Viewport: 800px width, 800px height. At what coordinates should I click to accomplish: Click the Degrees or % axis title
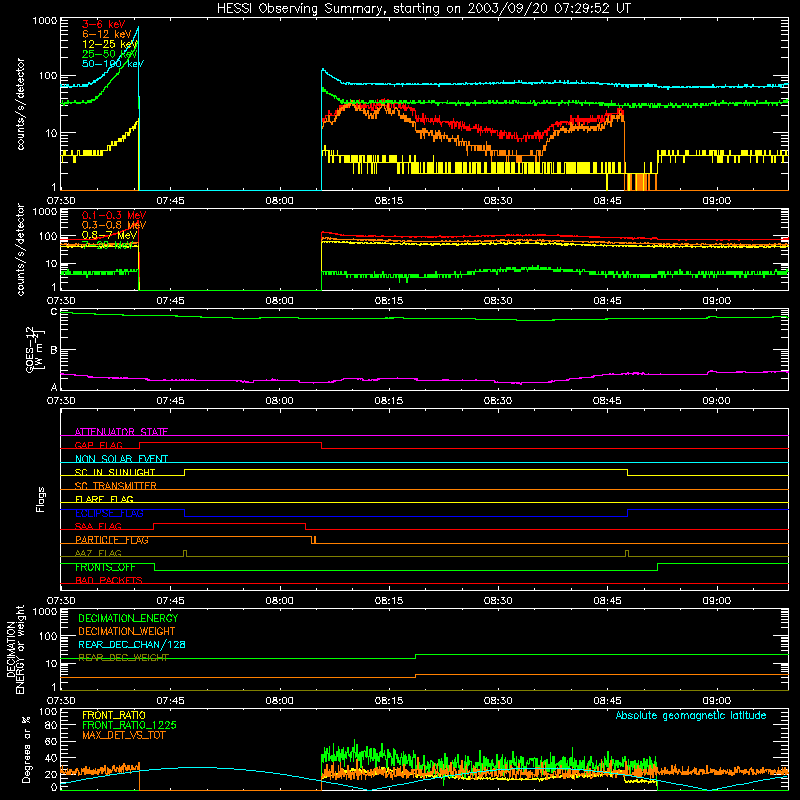(26, 750)
